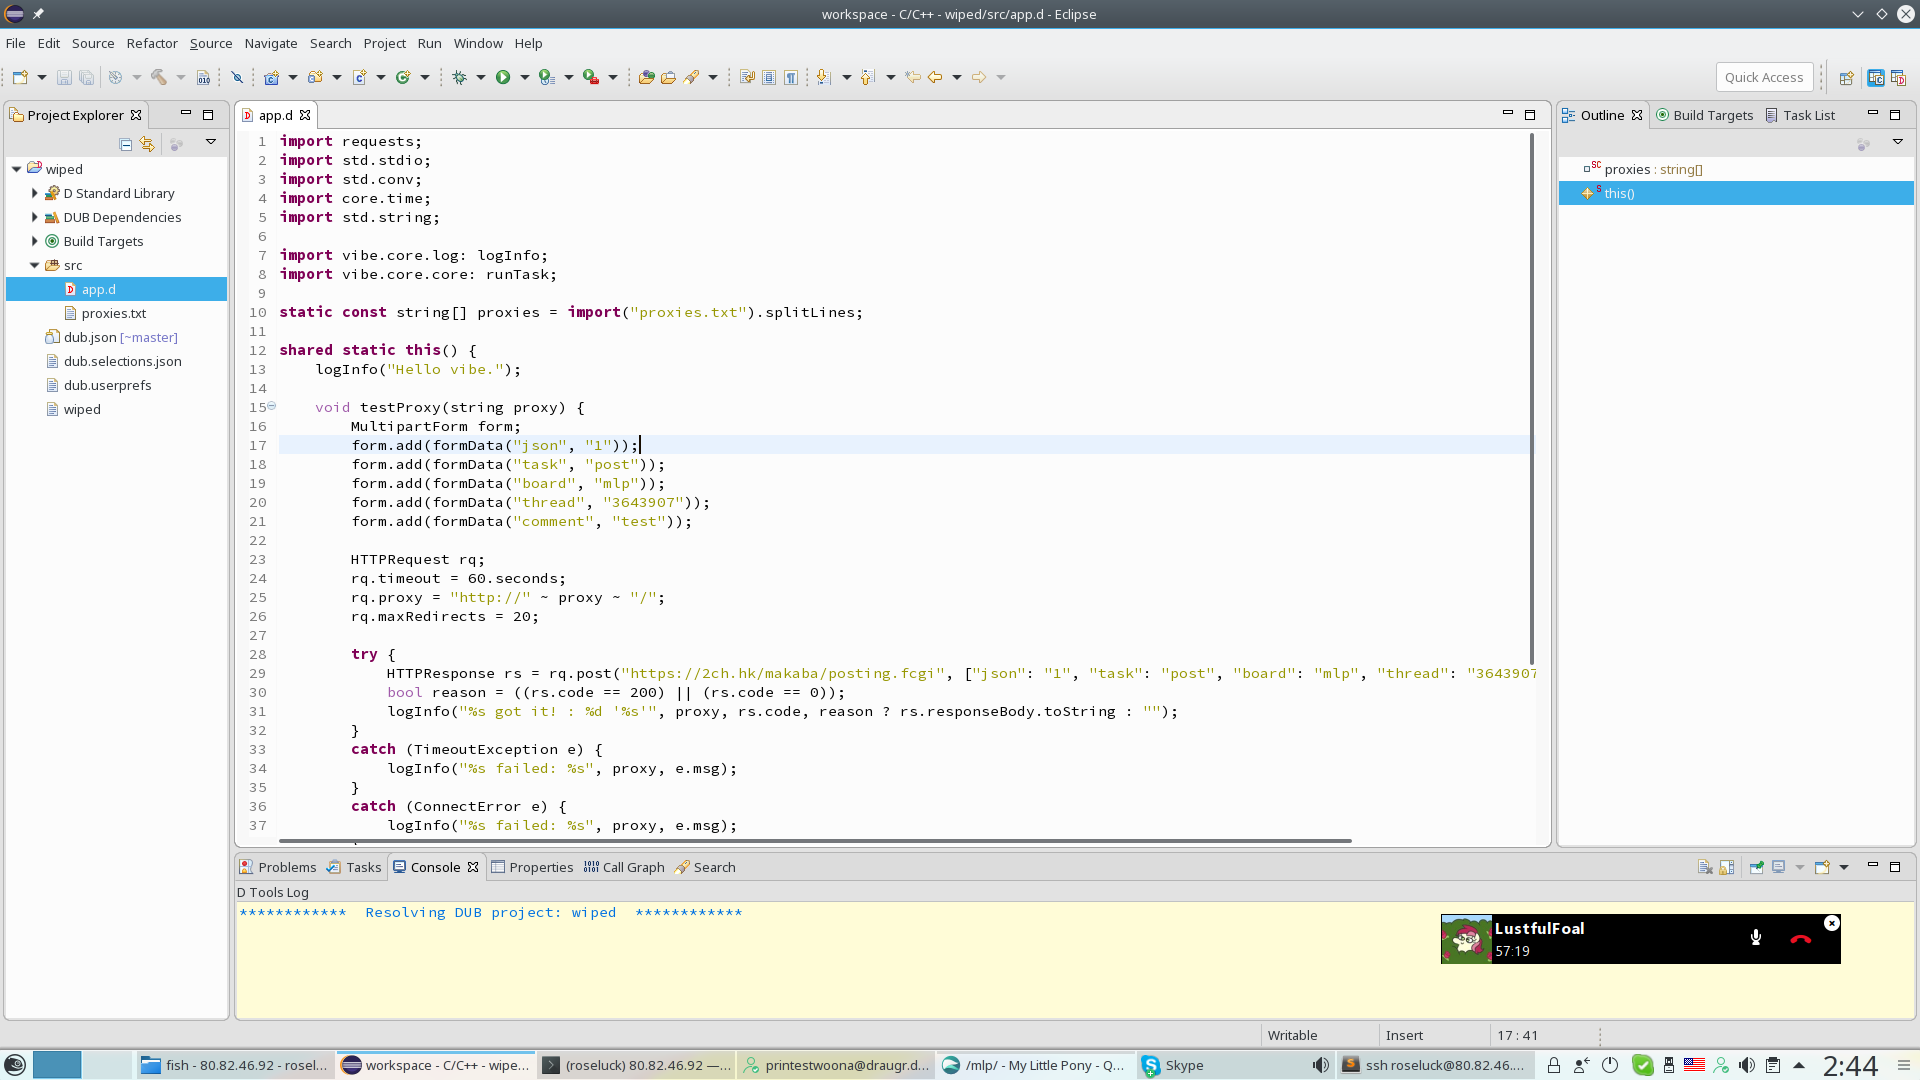Click the New class icon
This screenshot has height=1080, width=1920.
[x=403, y=77]
